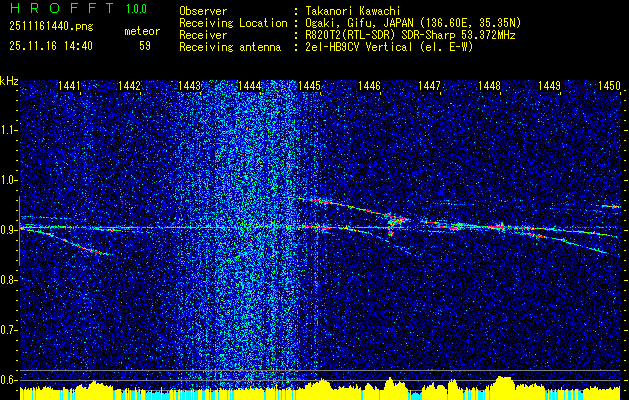Click observer name Takanori Kawachi
Screen dimensions: 629x400
pyautogui.click(x=352, y=11)
